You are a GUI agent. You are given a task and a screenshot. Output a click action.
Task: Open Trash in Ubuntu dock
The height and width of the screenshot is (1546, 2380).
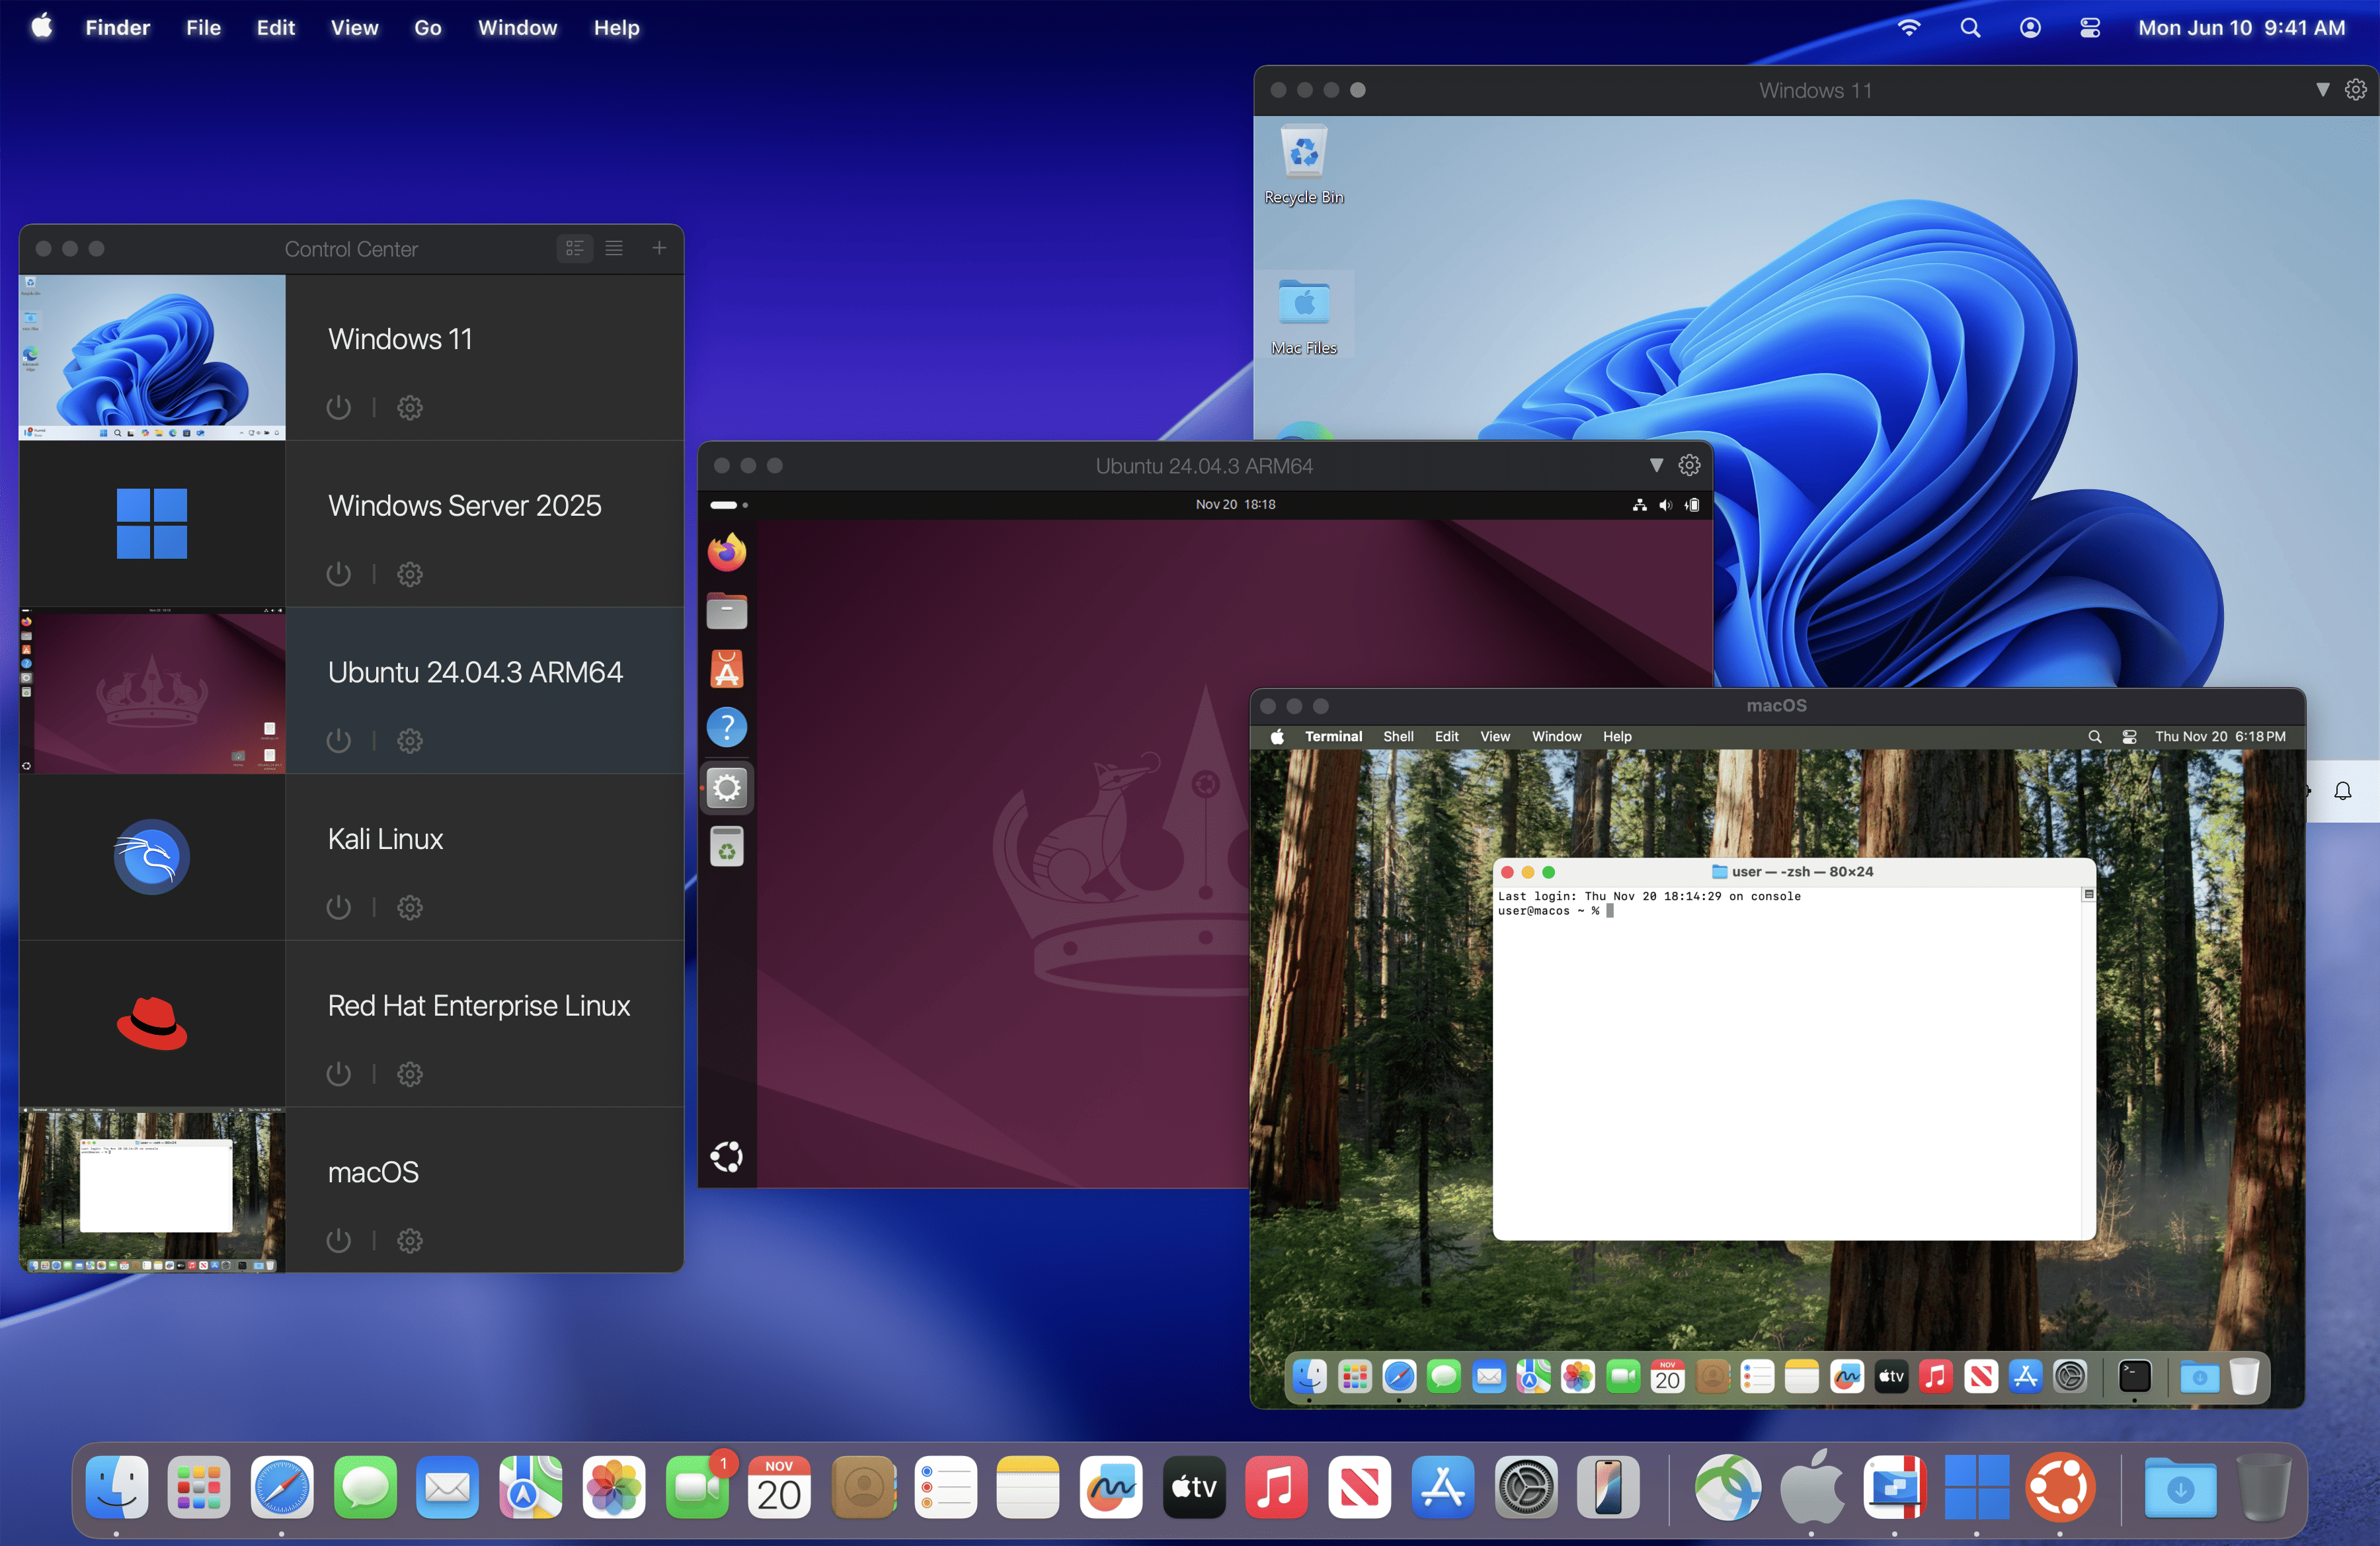point(727,847)
